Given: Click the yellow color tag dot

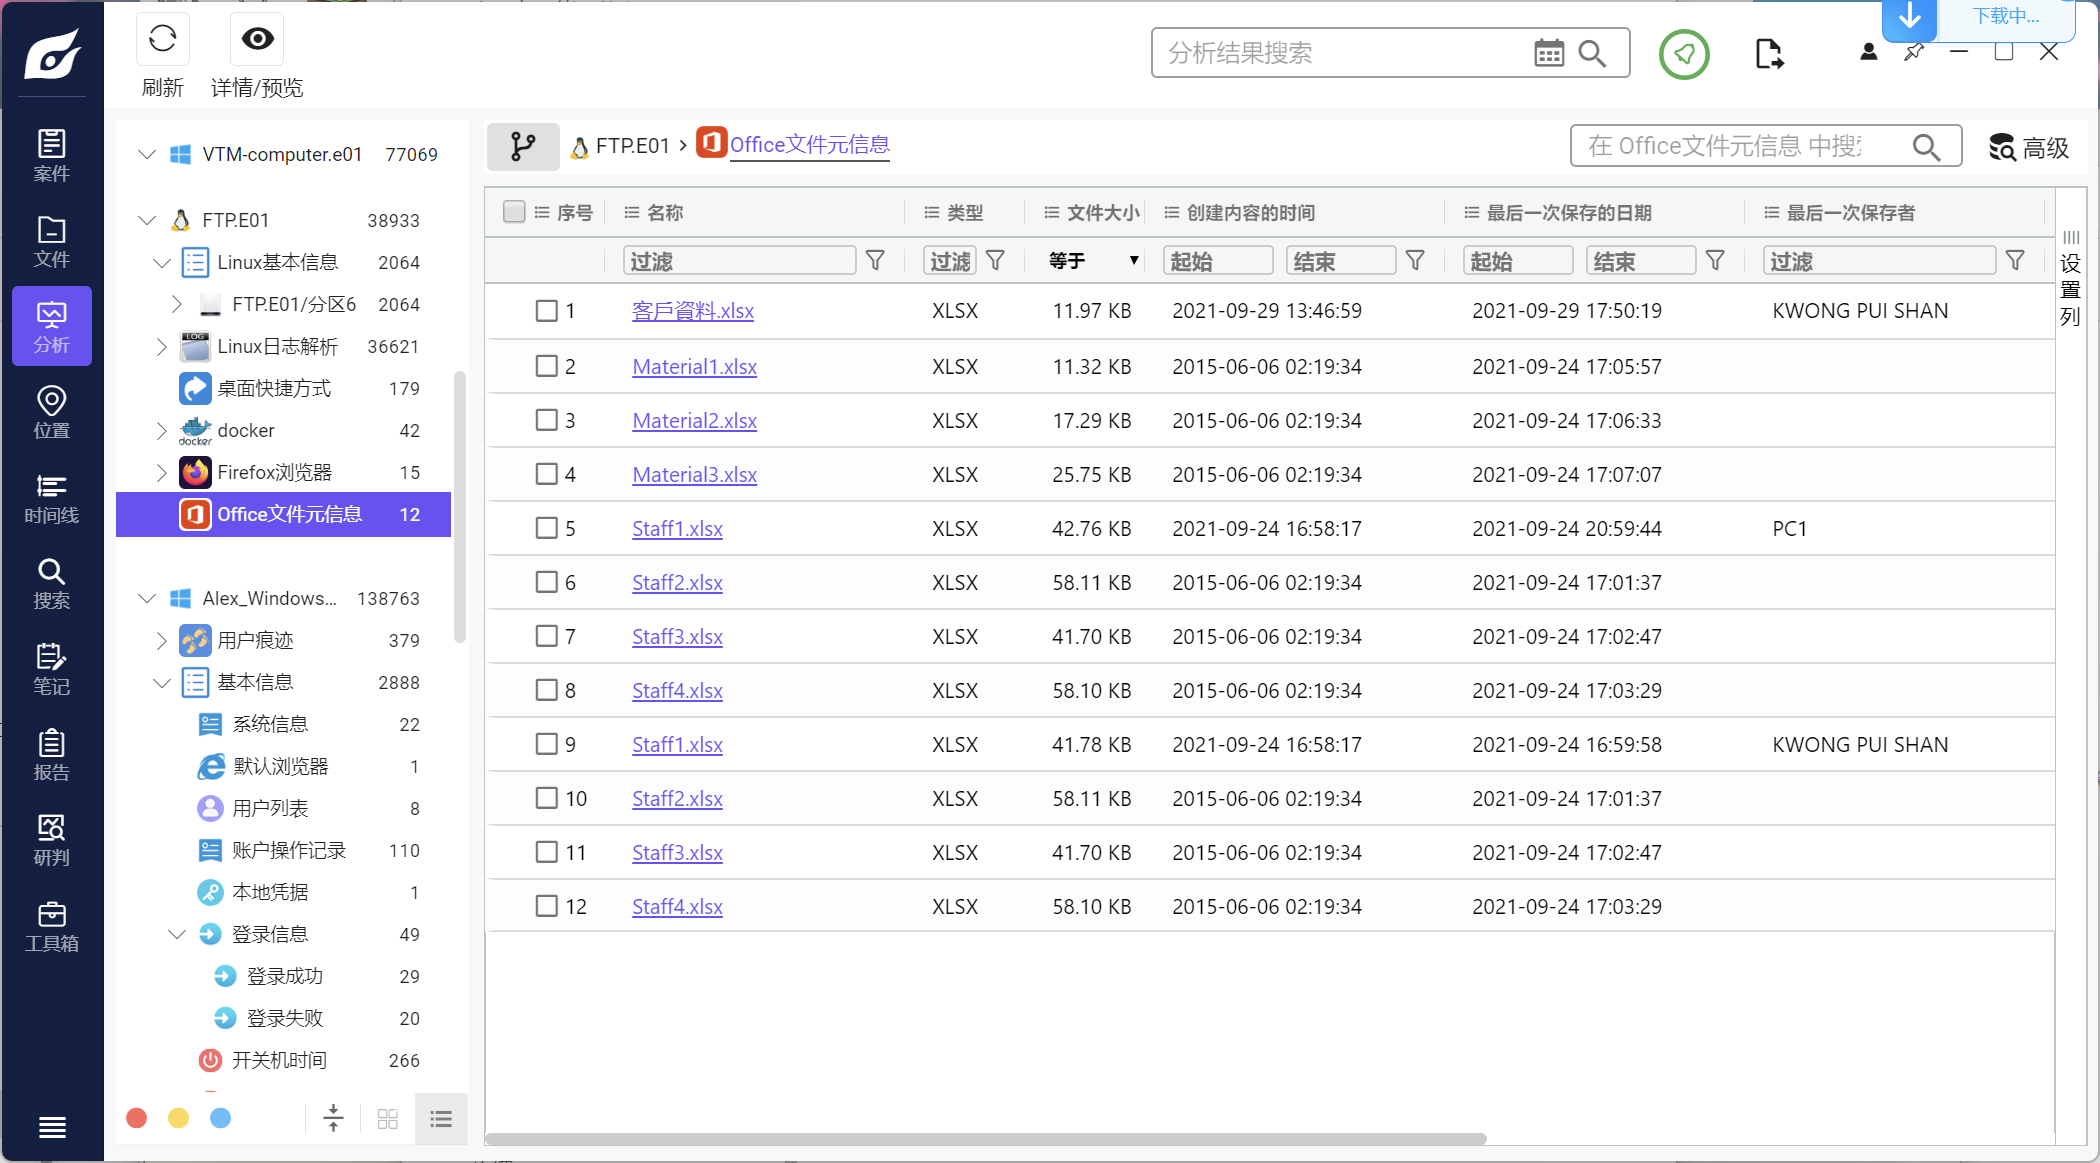Looking at the screenshot, I should 178,1118.
